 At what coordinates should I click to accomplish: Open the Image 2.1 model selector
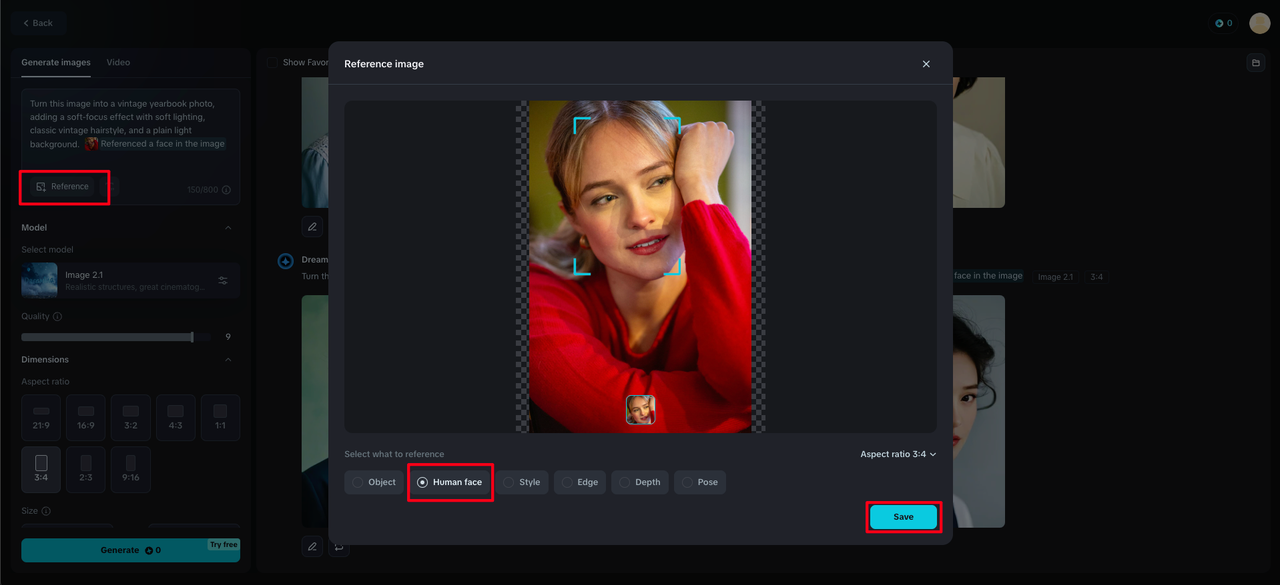pyautogui.click(x=131, y=281)
